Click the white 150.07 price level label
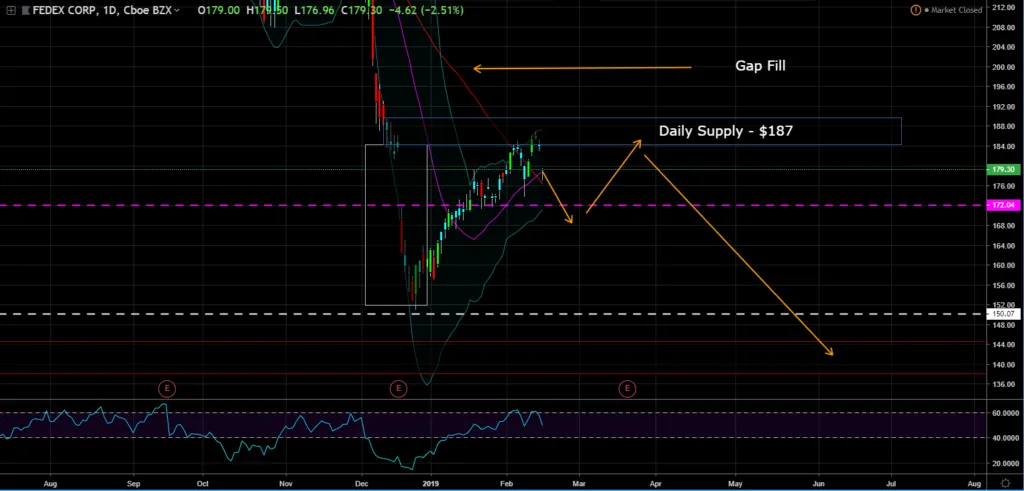Viewport: 1024px width, 491px height. [1002, 314]
